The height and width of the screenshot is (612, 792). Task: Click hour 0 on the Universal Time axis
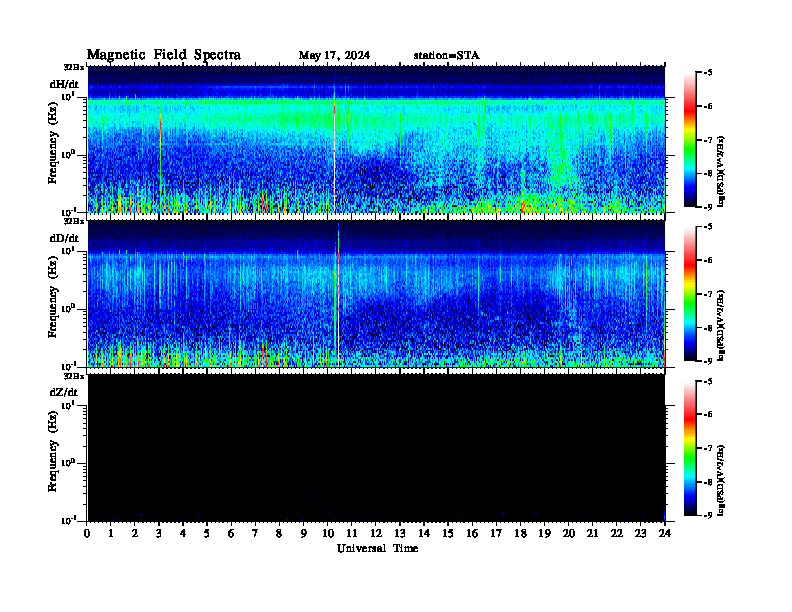click(87, 534)
